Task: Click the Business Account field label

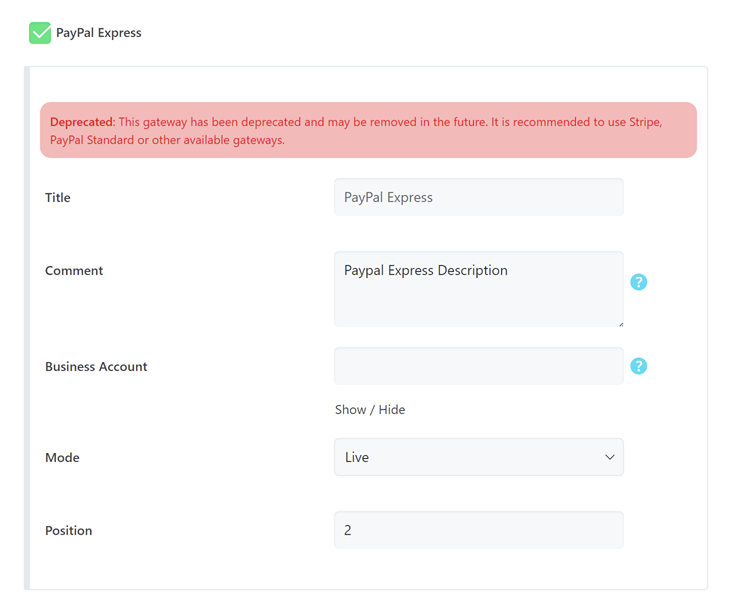Action: 96,367
